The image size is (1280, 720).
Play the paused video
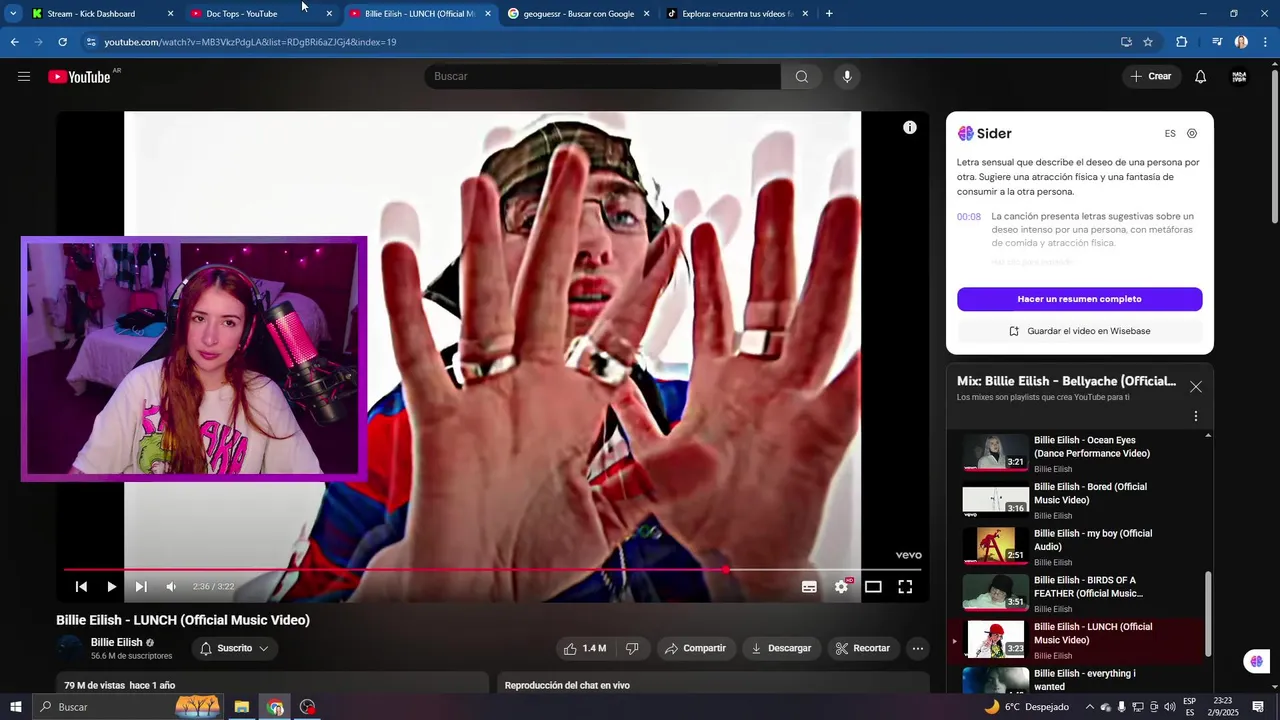pos(111,587)
